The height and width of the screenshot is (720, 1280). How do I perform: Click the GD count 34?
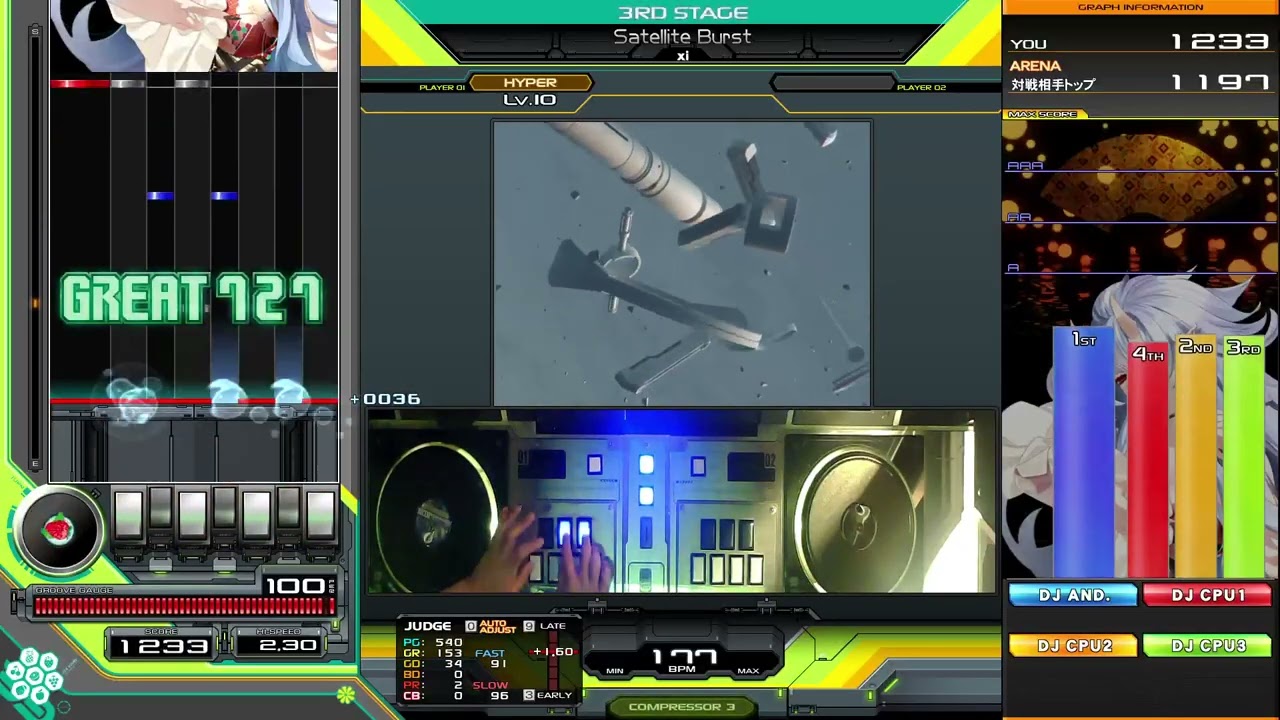(453, 664)
